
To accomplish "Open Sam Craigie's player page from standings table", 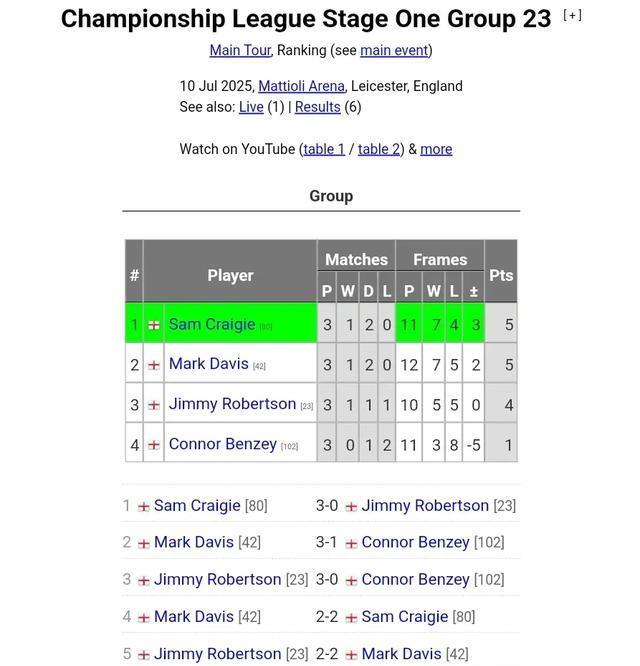I will pyautogui.click(x=212, y=324).
